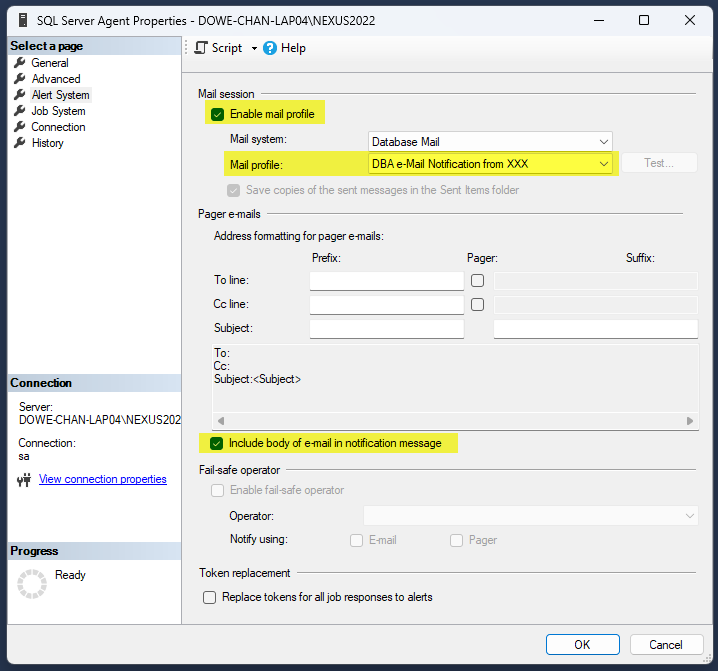Screen dimensions: 718x671
Task: Click the SQL Server Agent title bar icon
Action: 19,20
